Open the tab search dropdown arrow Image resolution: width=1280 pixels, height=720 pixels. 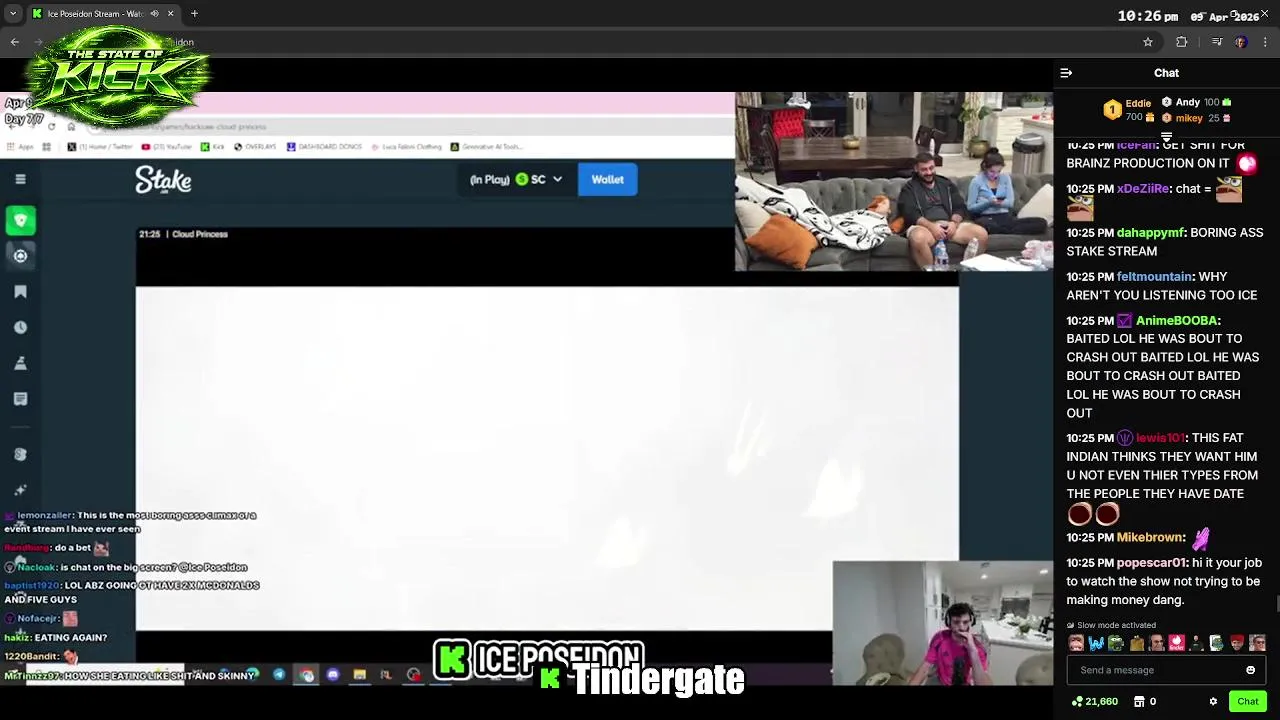(x=12, y=14)
